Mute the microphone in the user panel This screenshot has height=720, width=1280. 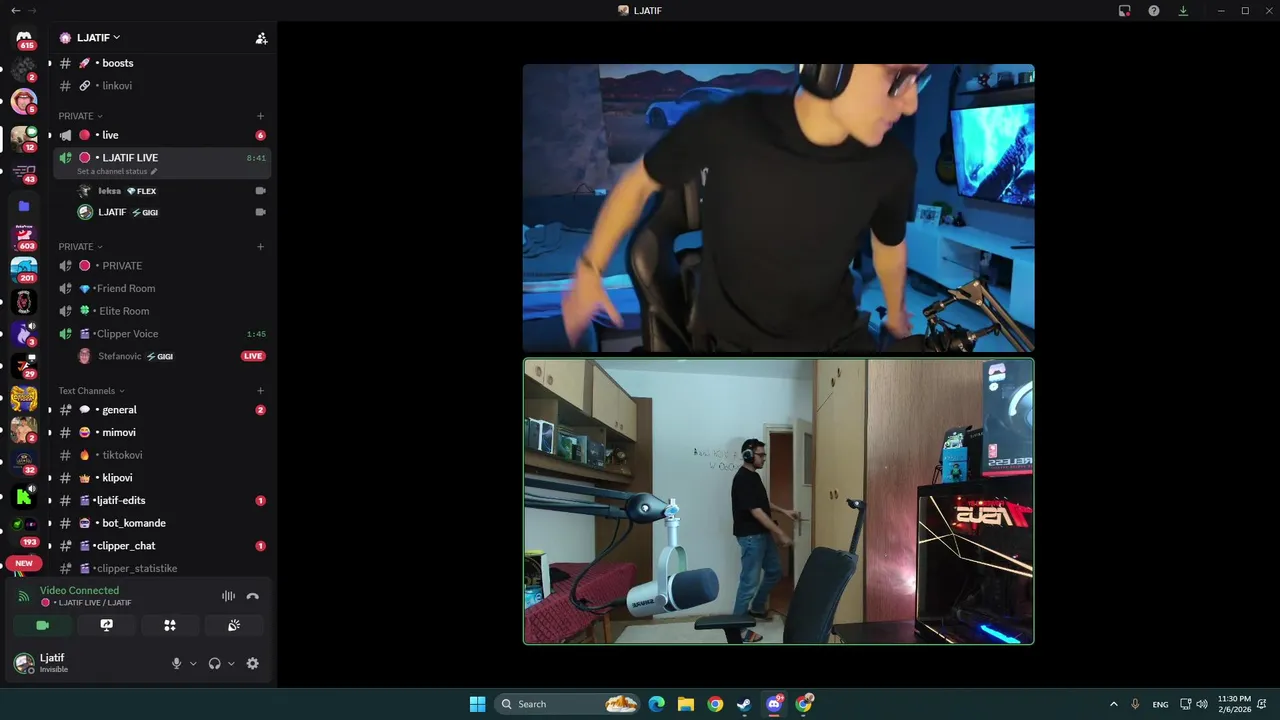click(x=176, y=663)
